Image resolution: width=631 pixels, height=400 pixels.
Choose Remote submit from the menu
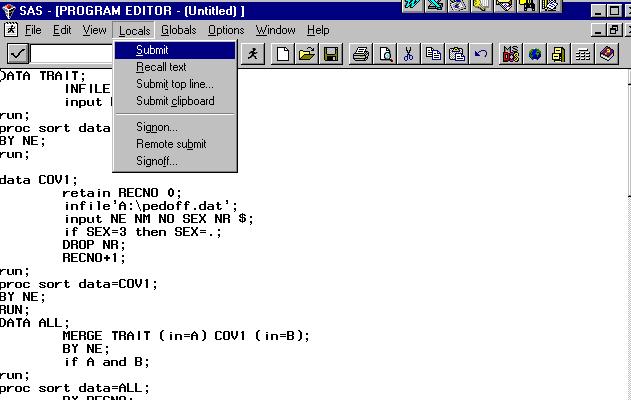[175, 144]
